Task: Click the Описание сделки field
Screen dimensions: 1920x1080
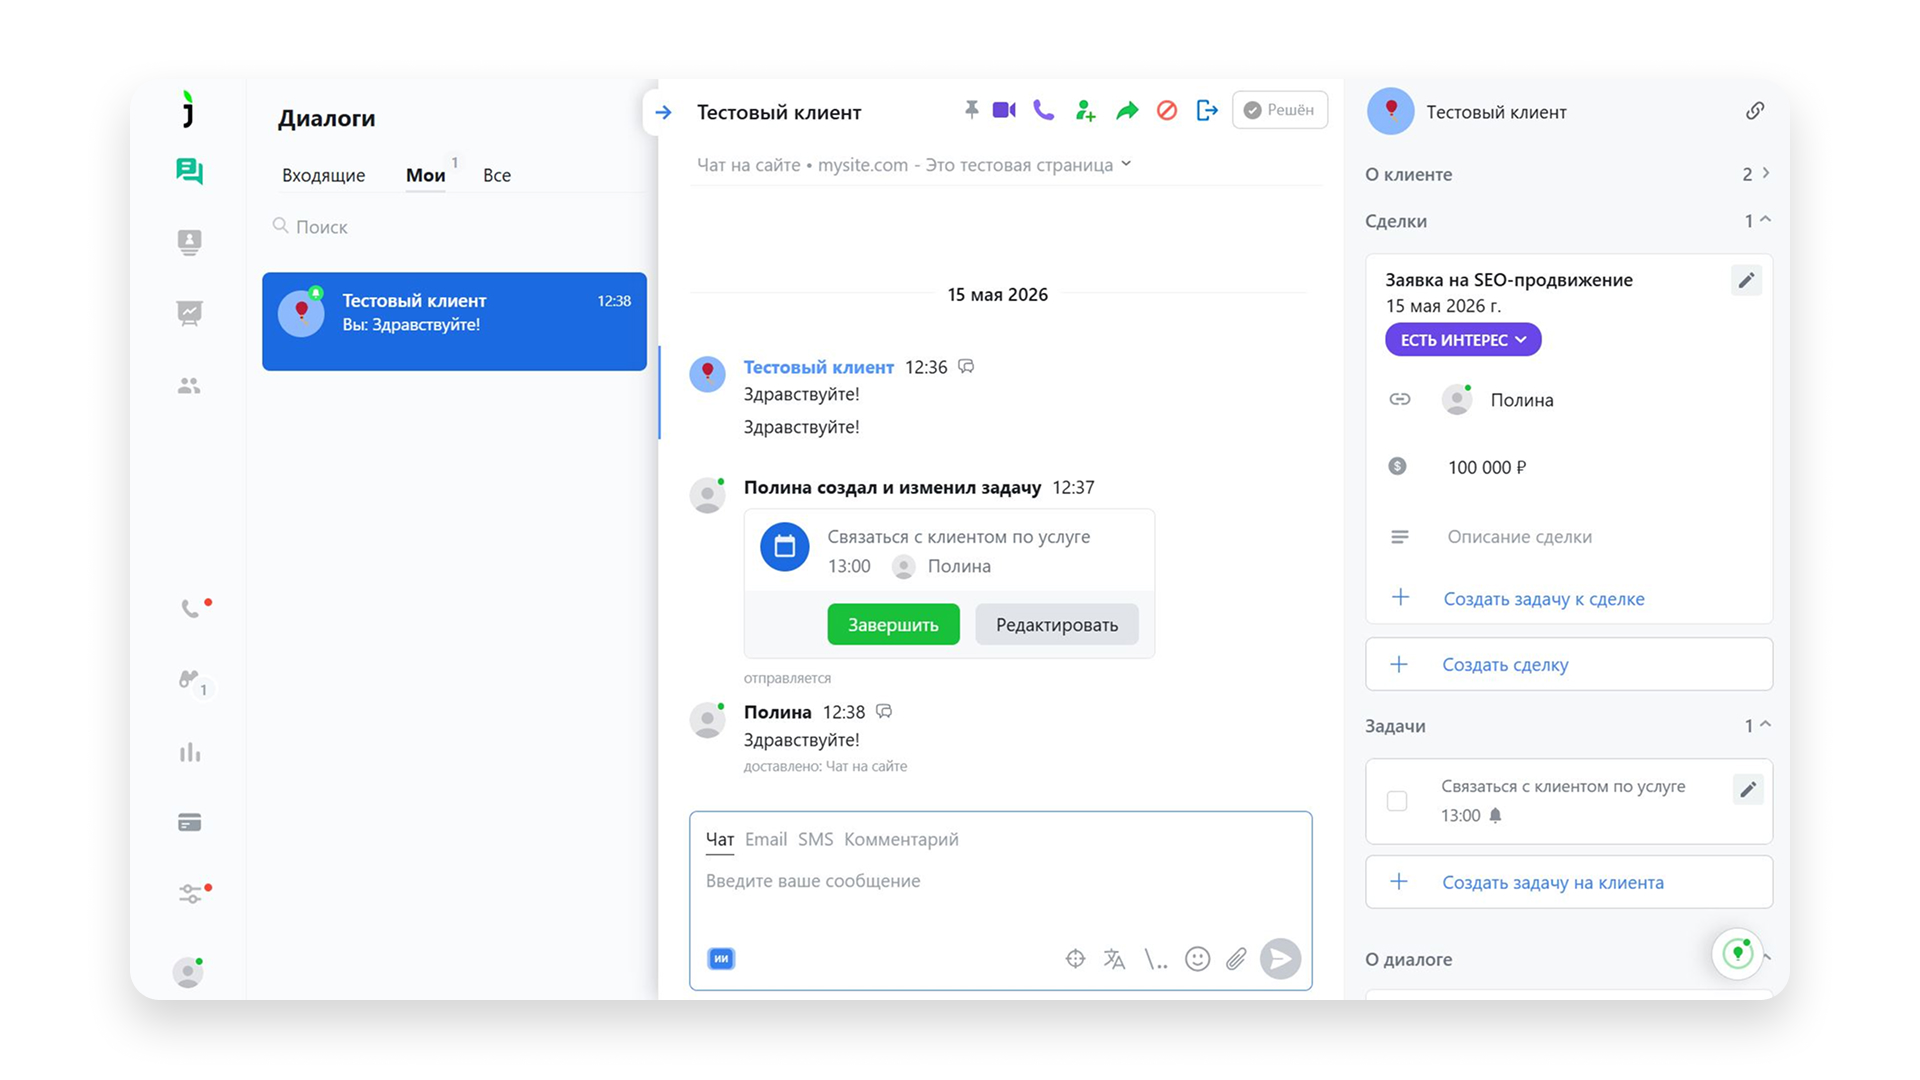Action: click(x=1519, y=537)
